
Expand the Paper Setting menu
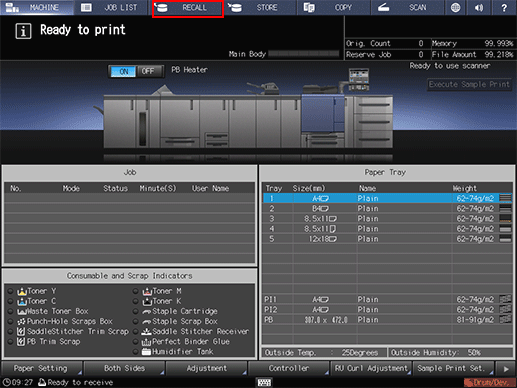click(x=41, y=368)
